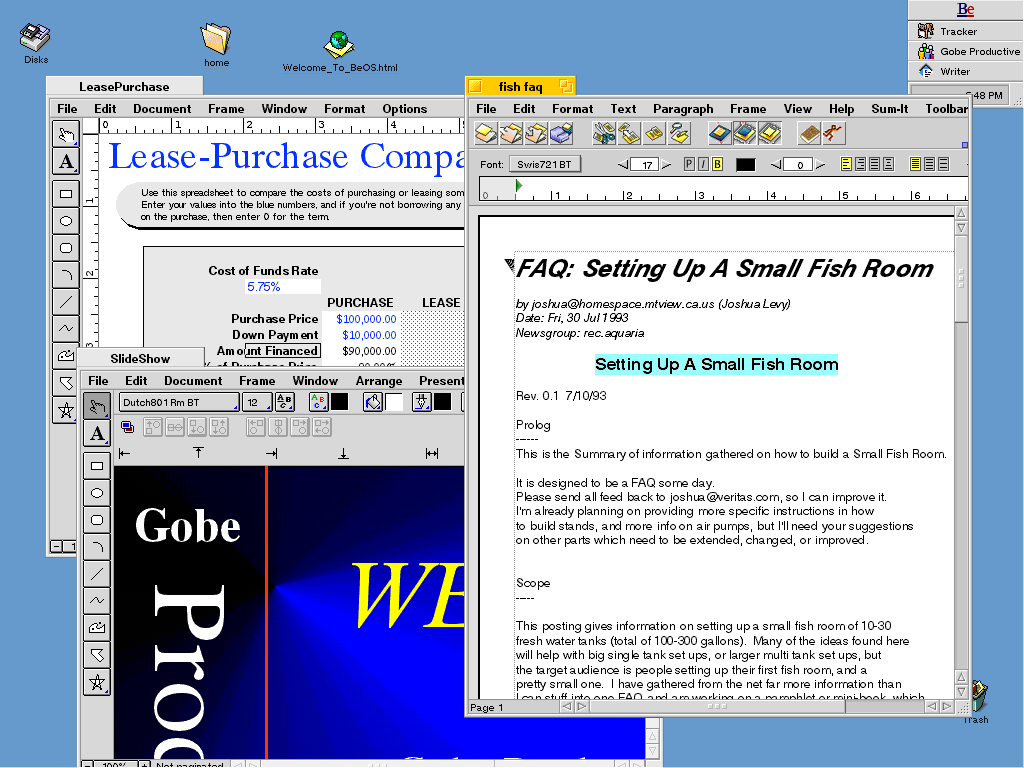Viewport: 1024px width, 768px height.
Task: Click the scissors cut icon in fish faq toolbar
Action: (x=604, y=133)
